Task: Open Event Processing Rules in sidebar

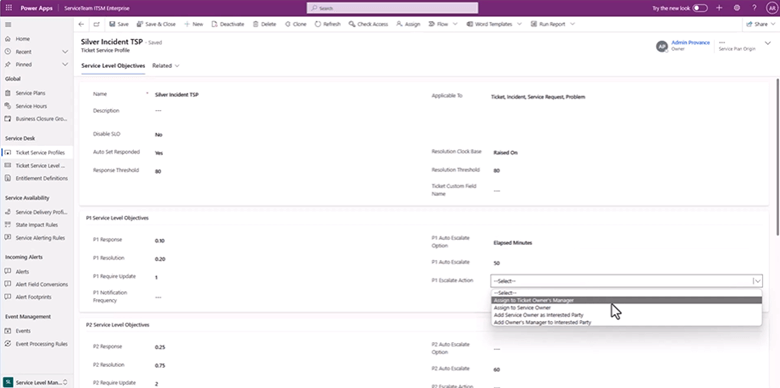Action: pos(41,344)
